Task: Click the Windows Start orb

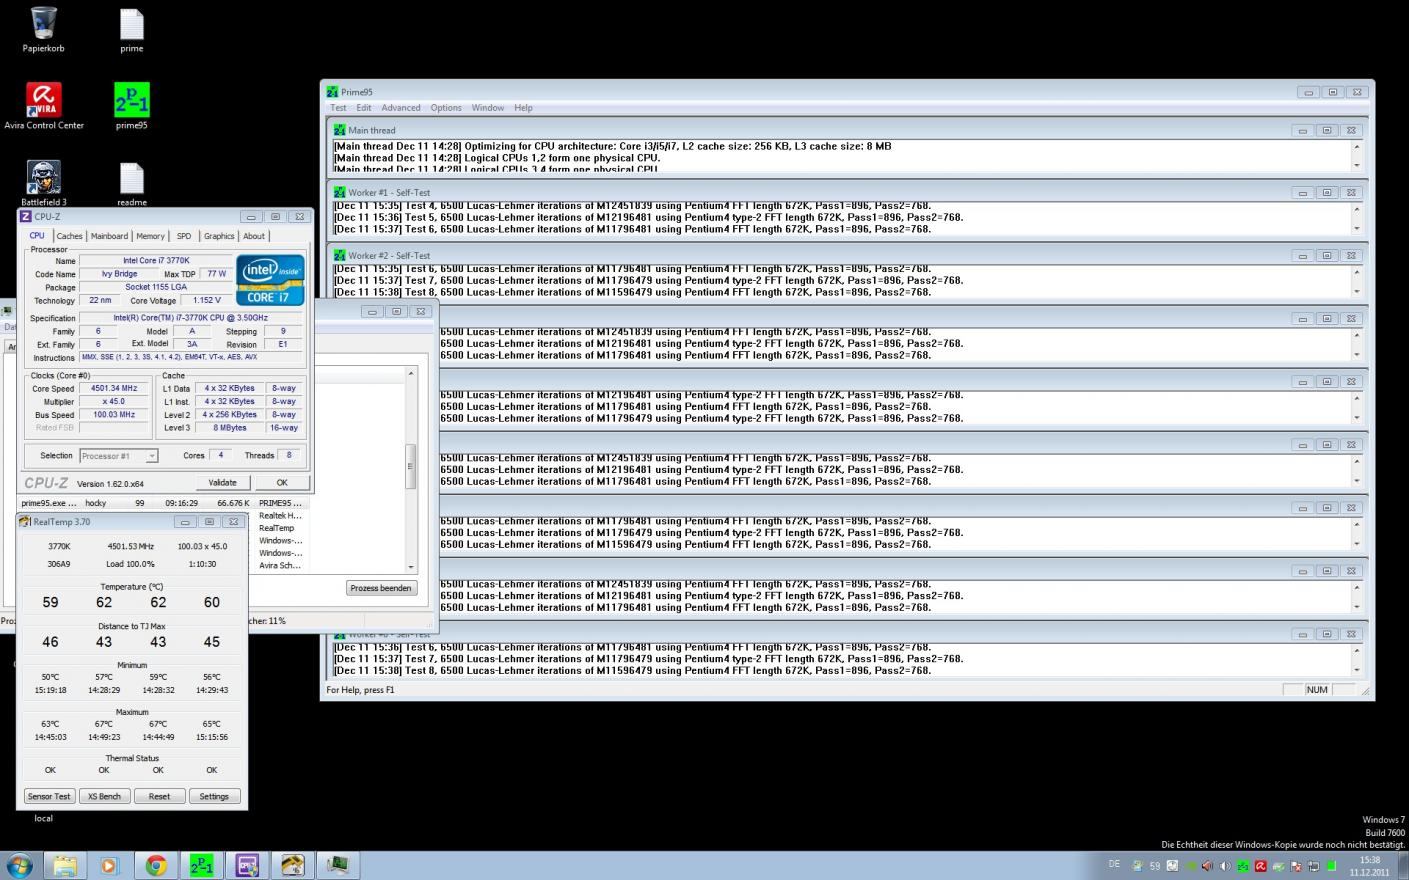Action: point(19,865)
